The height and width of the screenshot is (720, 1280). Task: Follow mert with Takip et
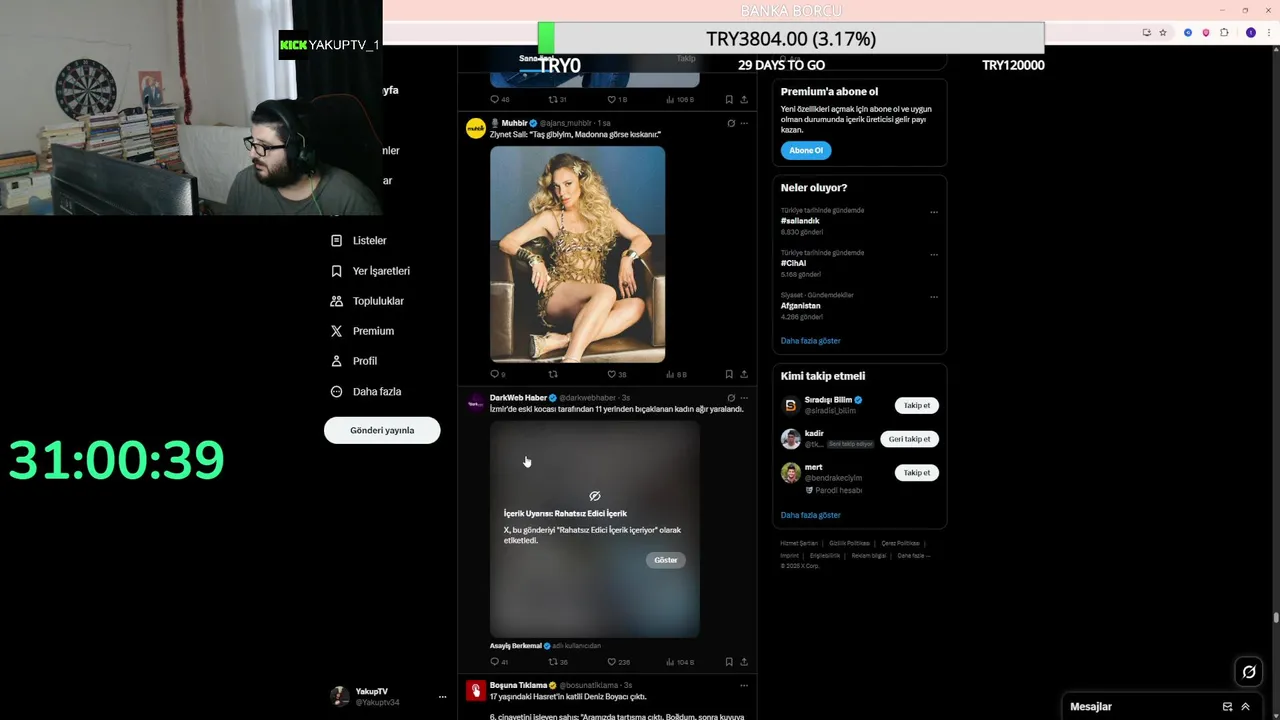click(916, 473)
